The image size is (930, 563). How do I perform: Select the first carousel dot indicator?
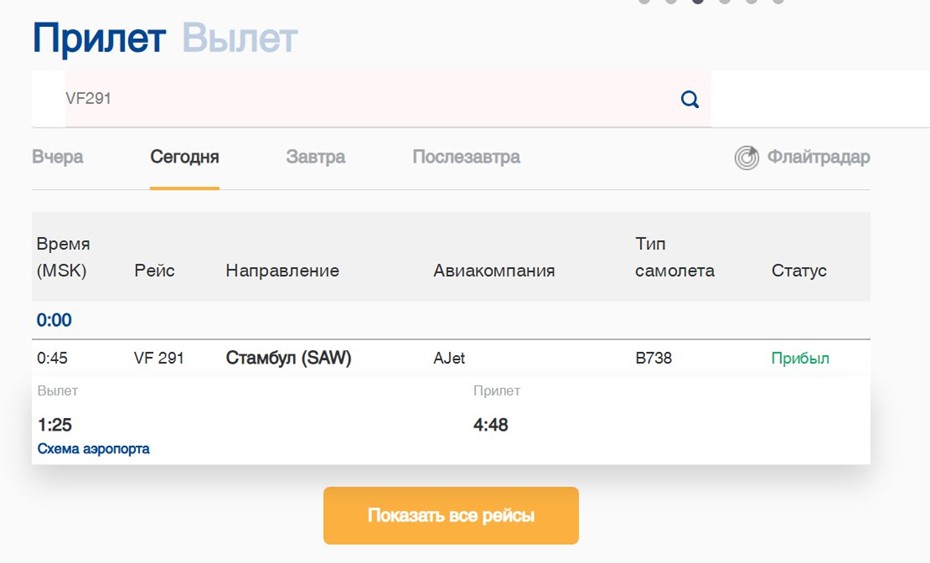point(644,1)
